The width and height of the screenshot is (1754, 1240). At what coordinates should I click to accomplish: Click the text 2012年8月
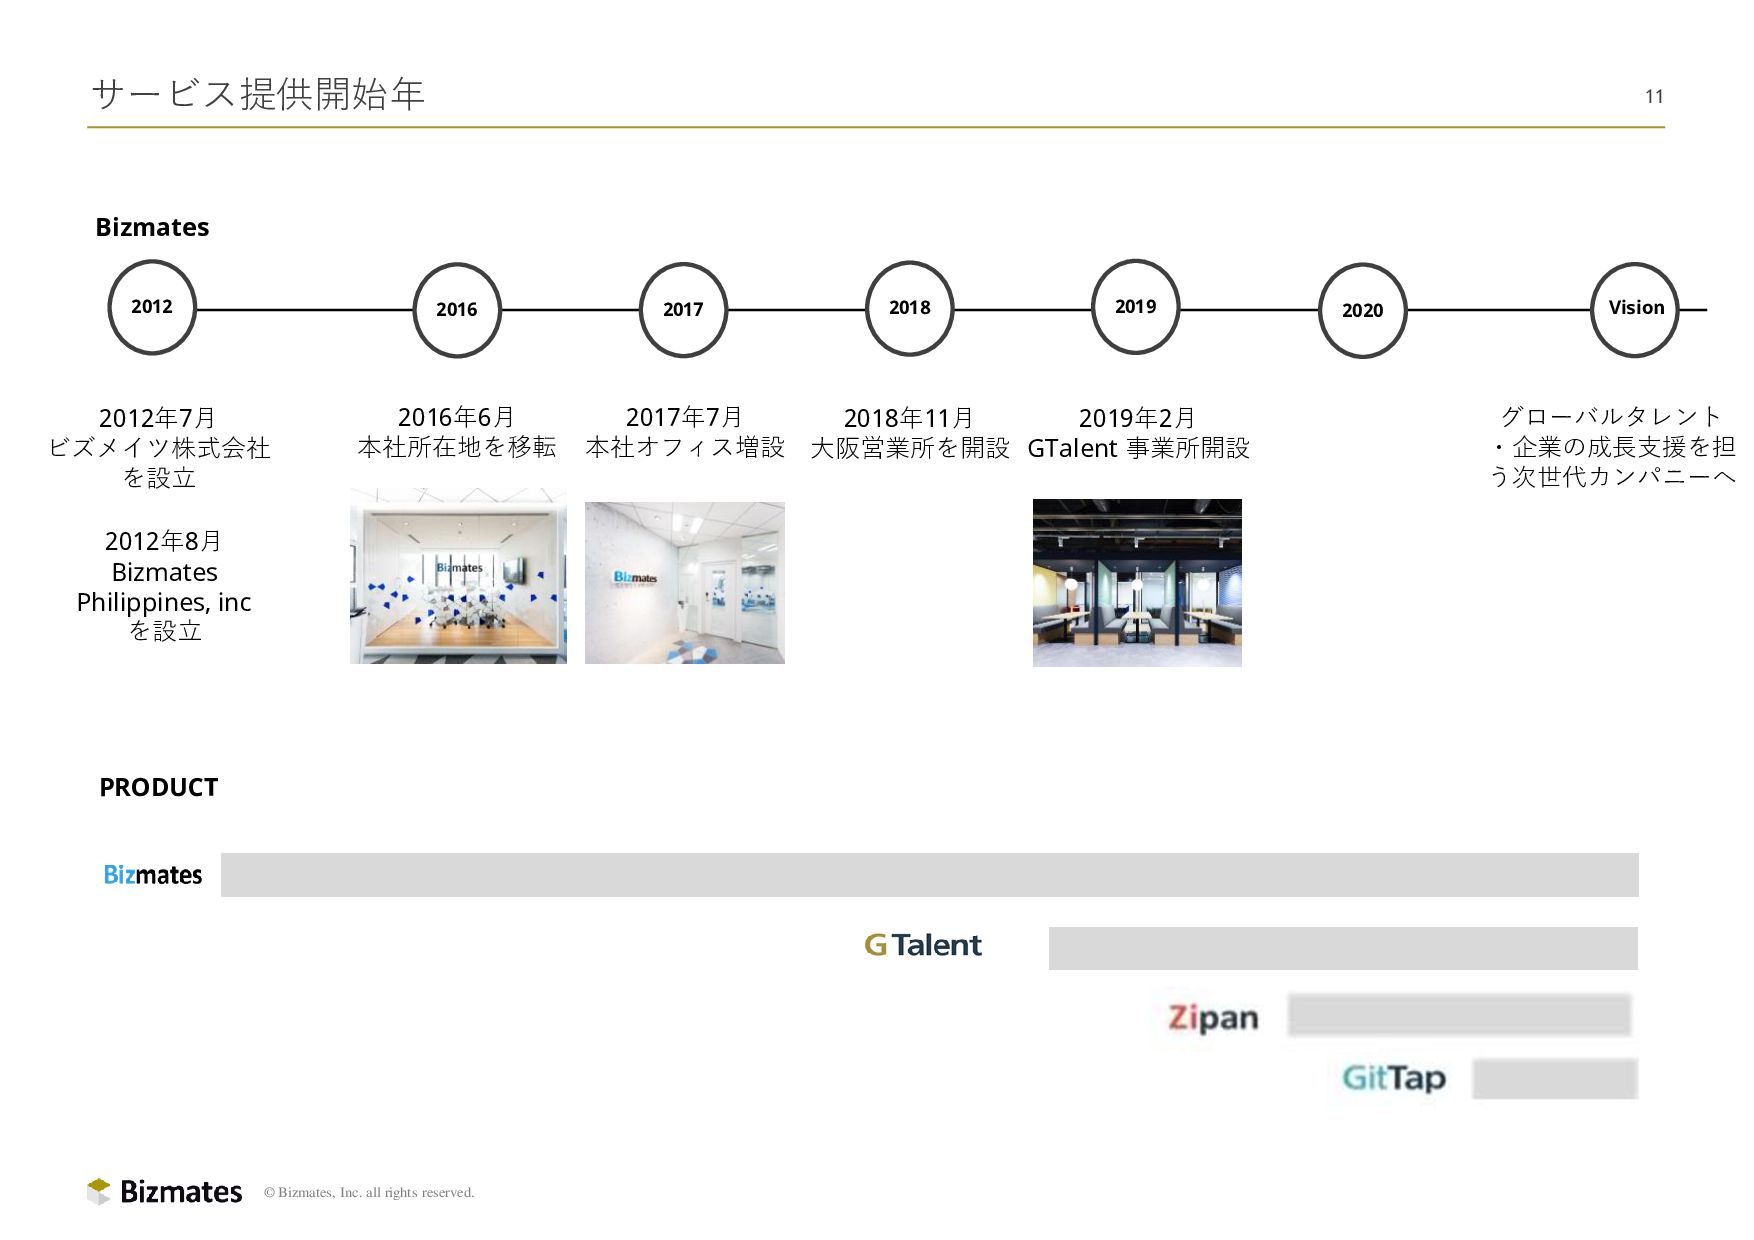click(x=163, y=541)
